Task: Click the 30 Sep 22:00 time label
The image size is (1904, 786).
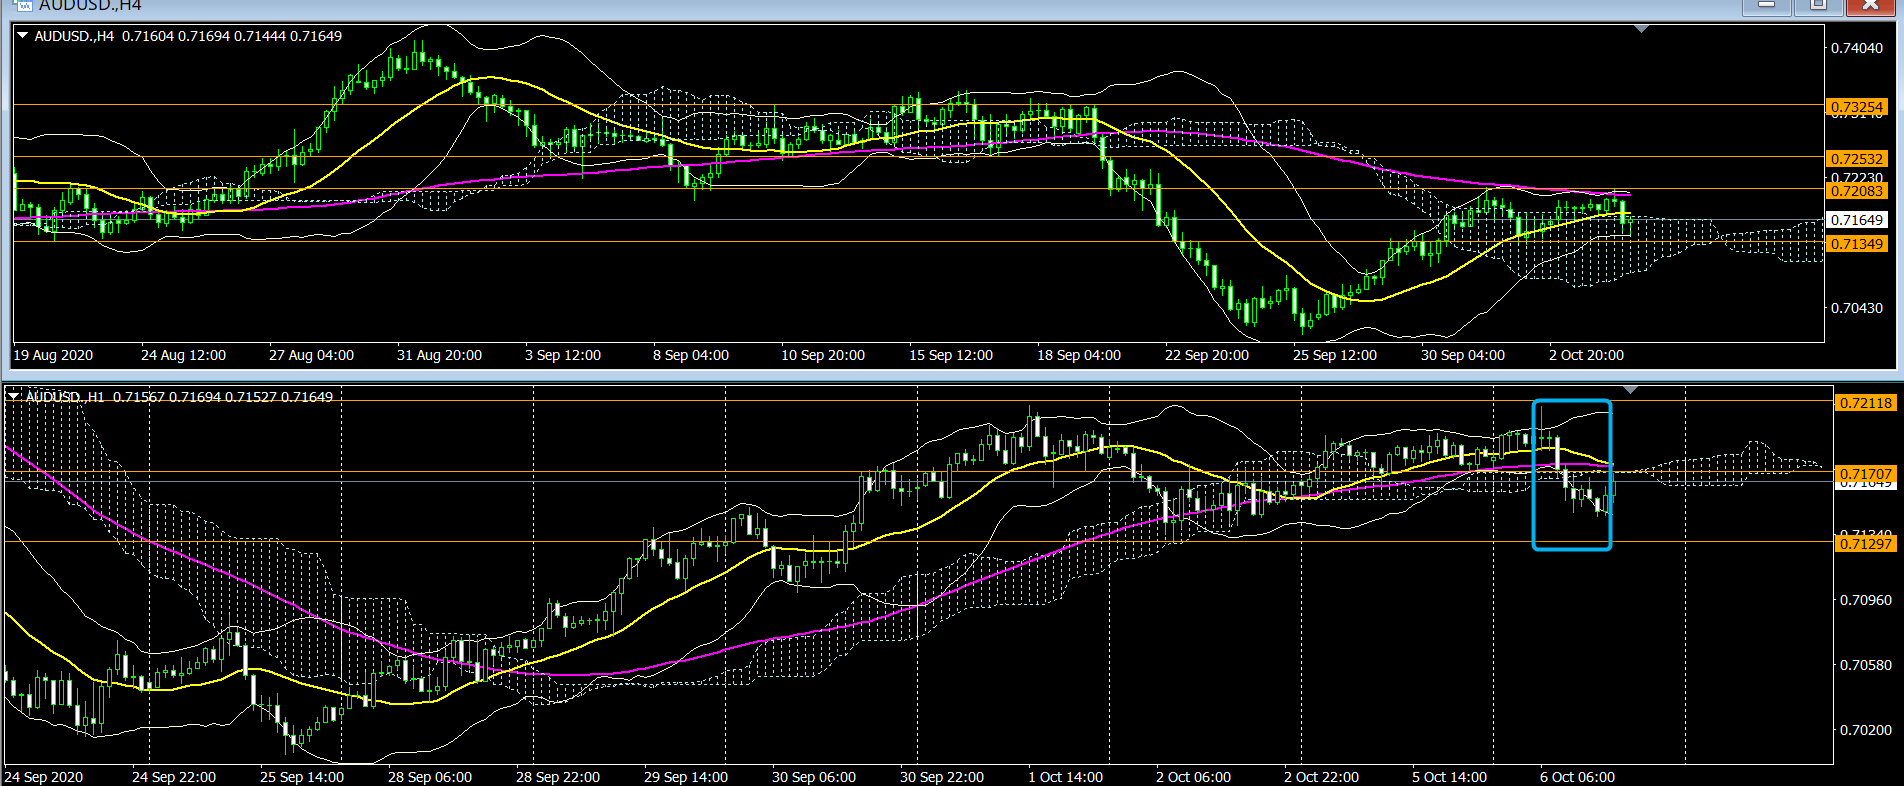Action: click(942, 777)
